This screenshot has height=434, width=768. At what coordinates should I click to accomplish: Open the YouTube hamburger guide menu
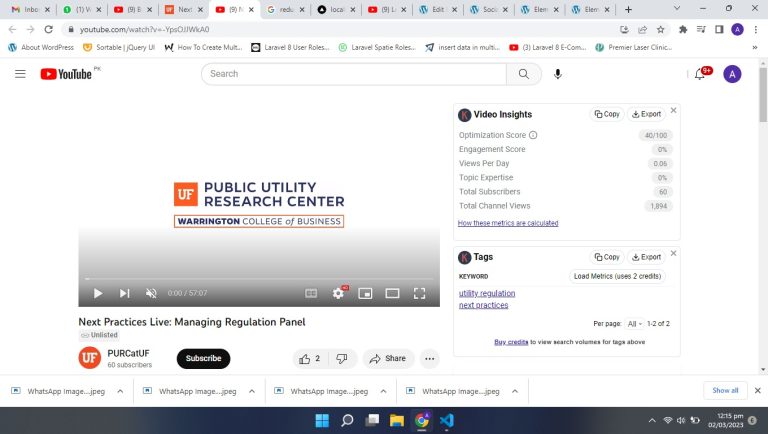point(20,74)
